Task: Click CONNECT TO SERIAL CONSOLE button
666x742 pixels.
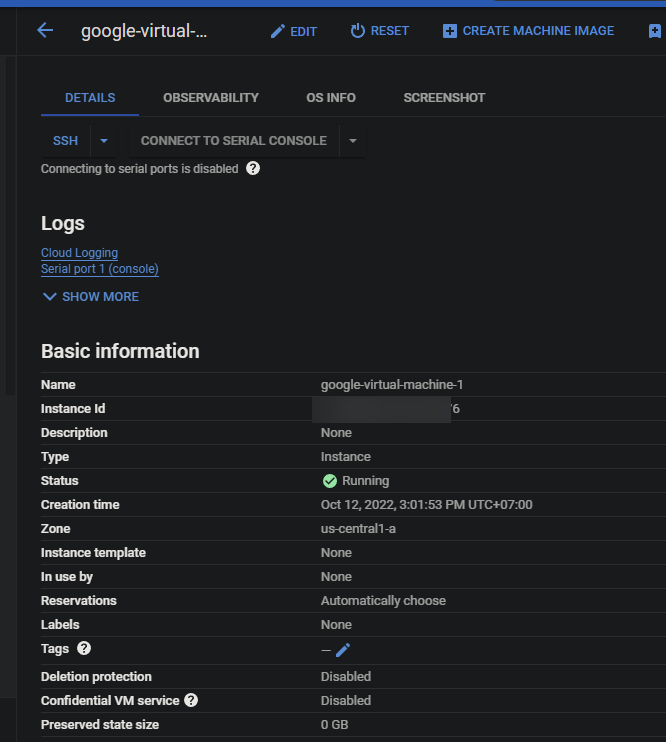Action: point(234,141)
